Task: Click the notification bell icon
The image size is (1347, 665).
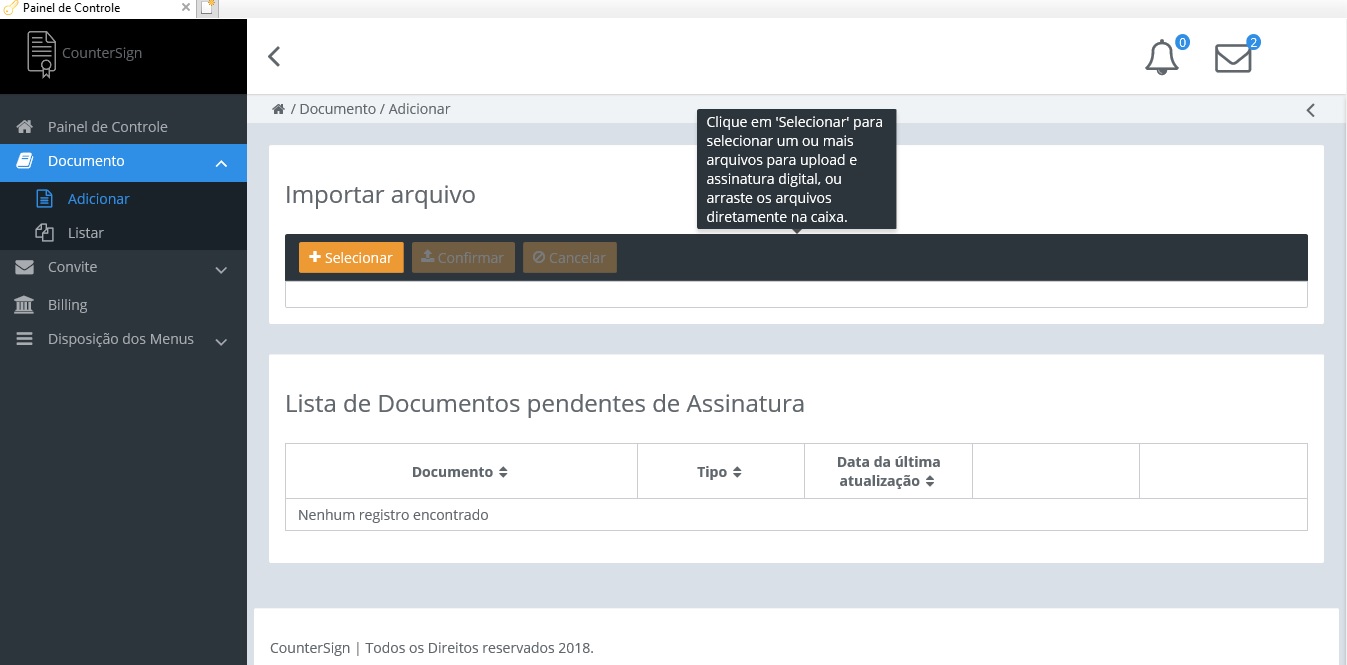Action: click(1161, 58)
